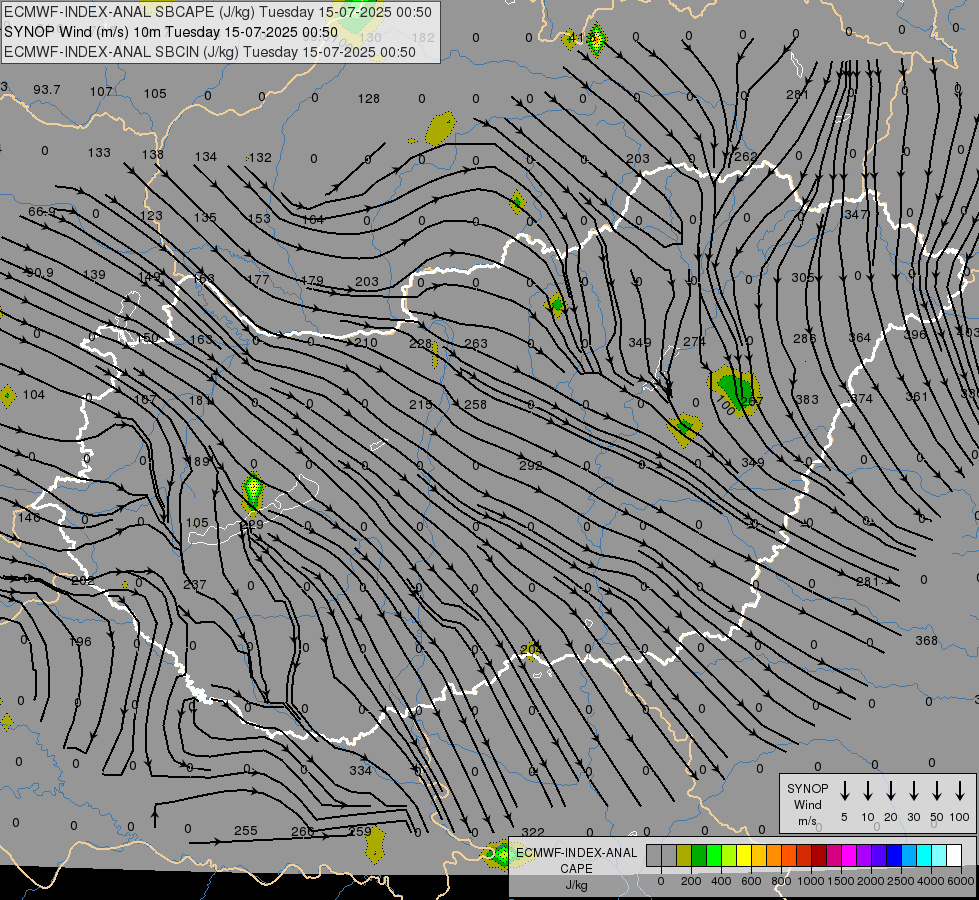Image resolution: width=979 pixels, height=900 pixels.
Task: Click the wind arrow above 20 m/s
Action: coord(890,791)
